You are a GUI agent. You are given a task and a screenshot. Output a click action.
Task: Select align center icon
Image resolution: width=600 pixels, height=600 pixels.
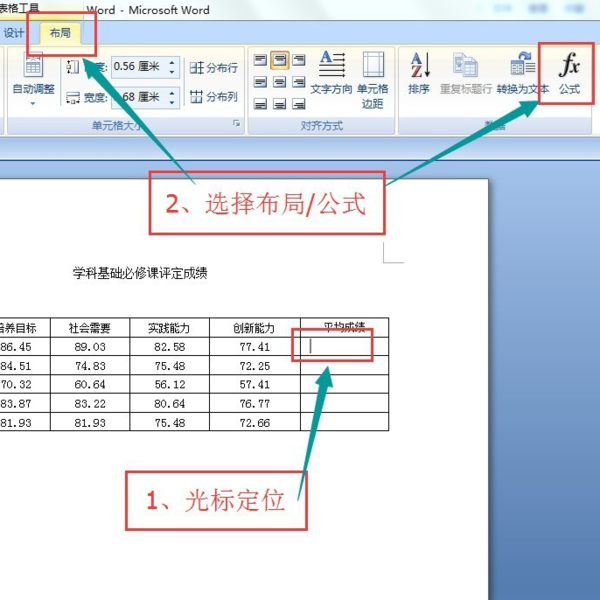coord(279,82)
